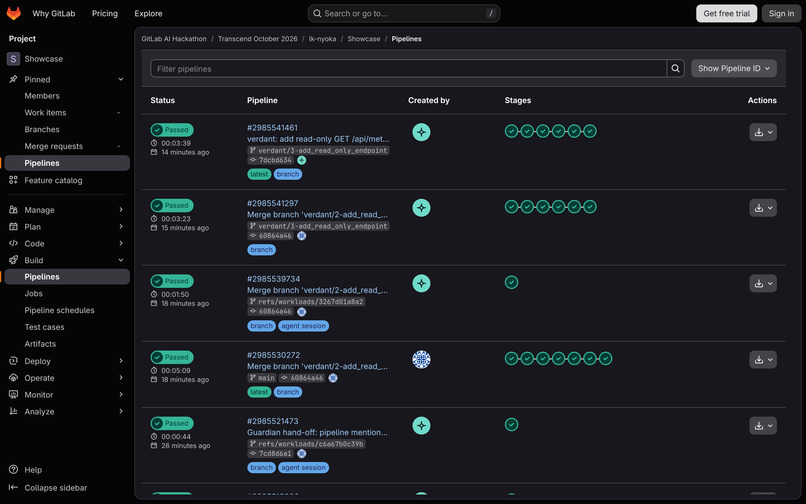806x504 pixels.
Task: Click agent session label on pipeline #2985539734
Action: [303, 326]
